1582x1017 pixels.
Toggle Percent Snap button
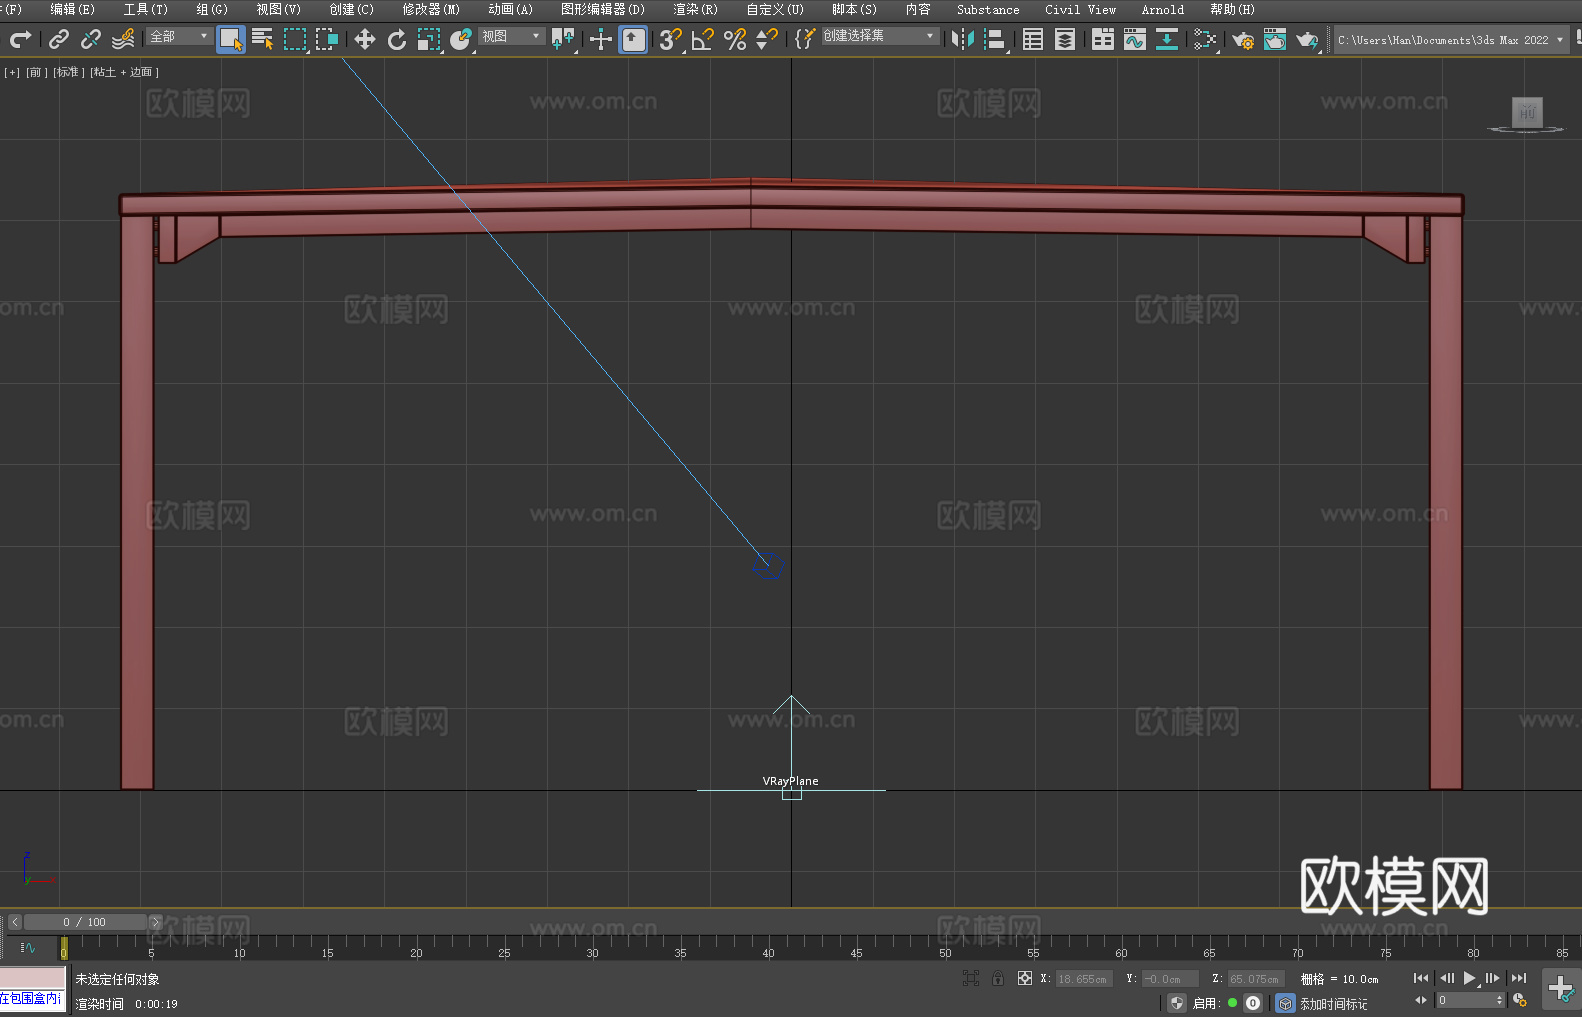735,39
